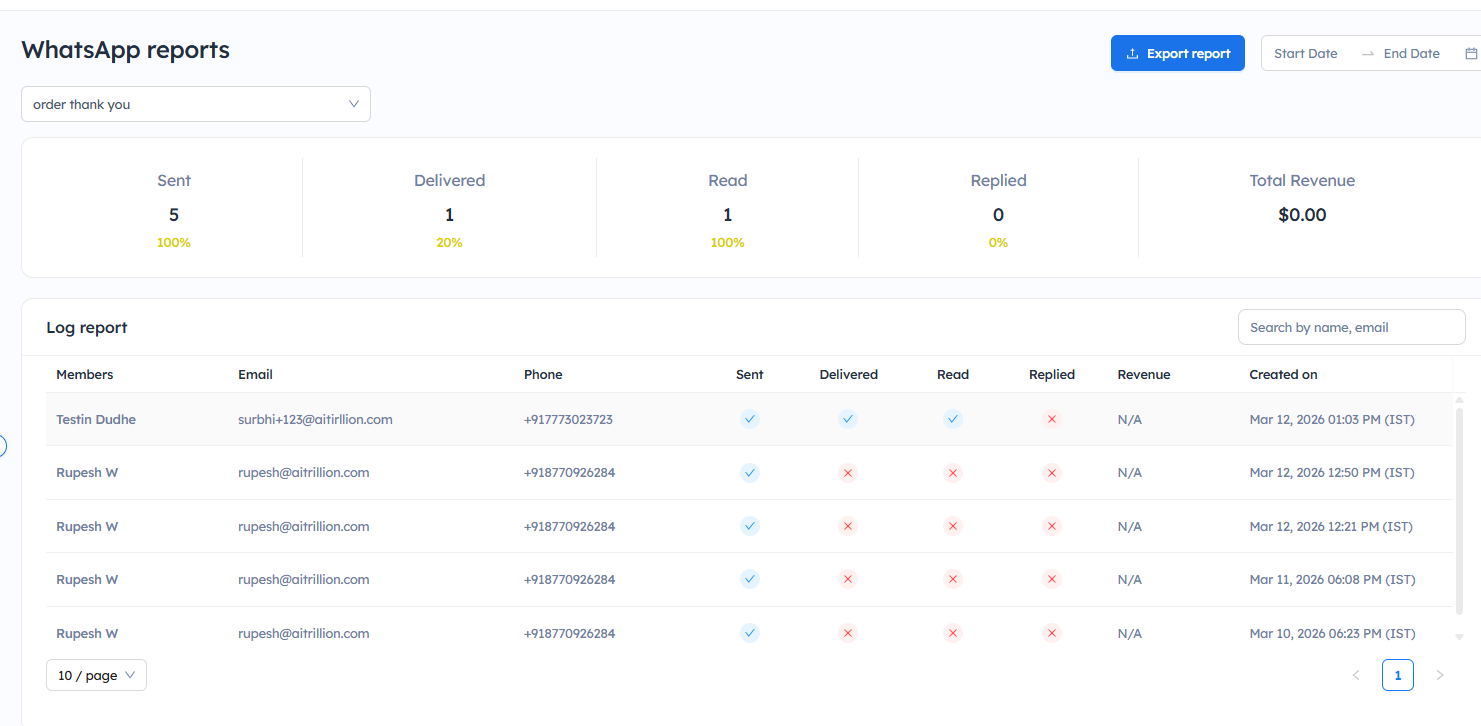Click Replied cross icon for Testin Dudhe
The image size is (1481, 726).
pyautogui.click(x=1051, y=420)
